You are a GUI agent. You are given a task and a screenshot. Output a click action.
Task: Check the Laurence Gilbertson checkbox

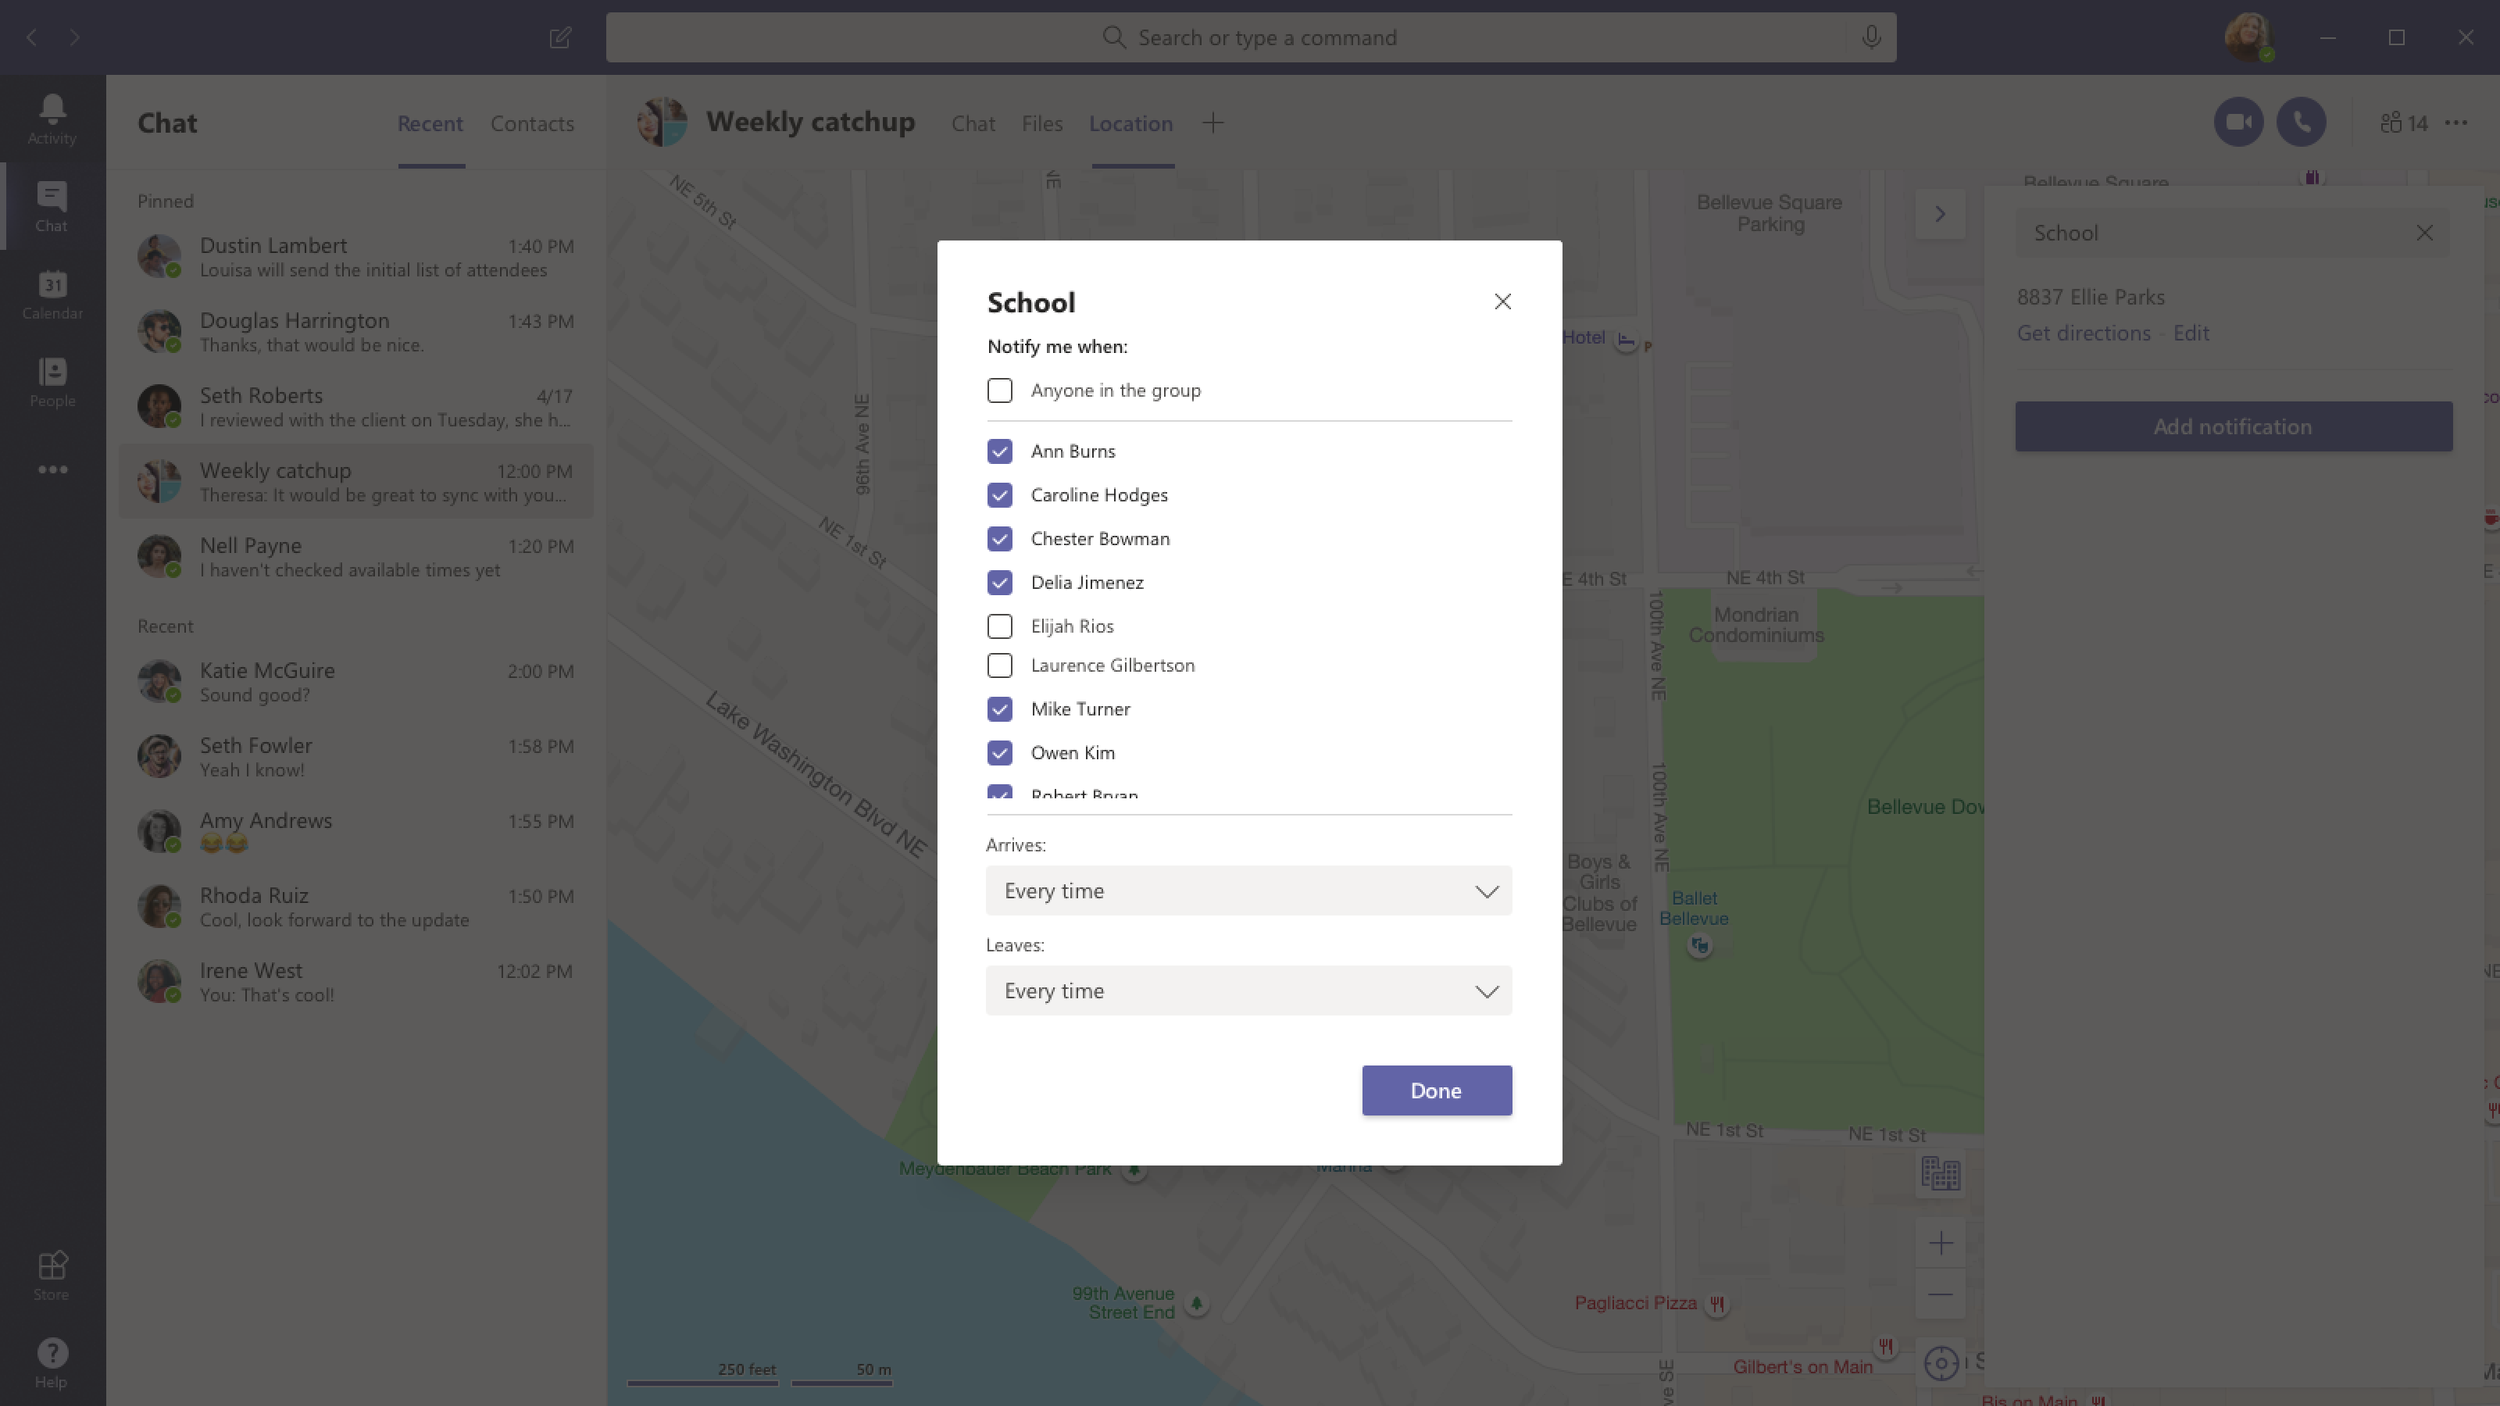pyautogui.click(x=1000, y=665)
